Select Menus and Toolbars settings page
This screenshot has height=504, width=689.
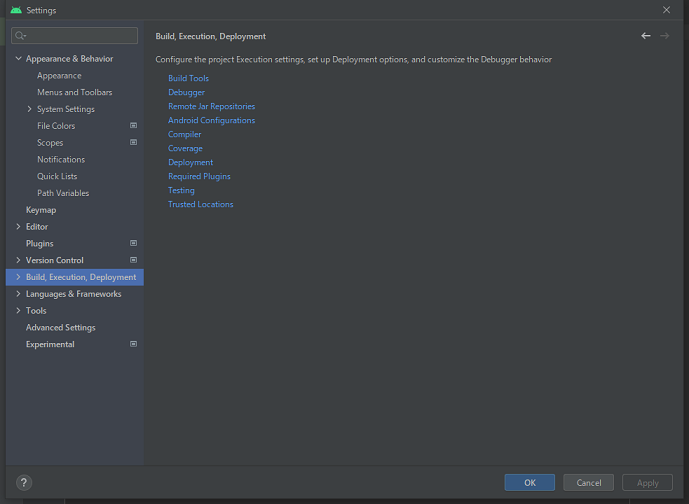(74, 93)
